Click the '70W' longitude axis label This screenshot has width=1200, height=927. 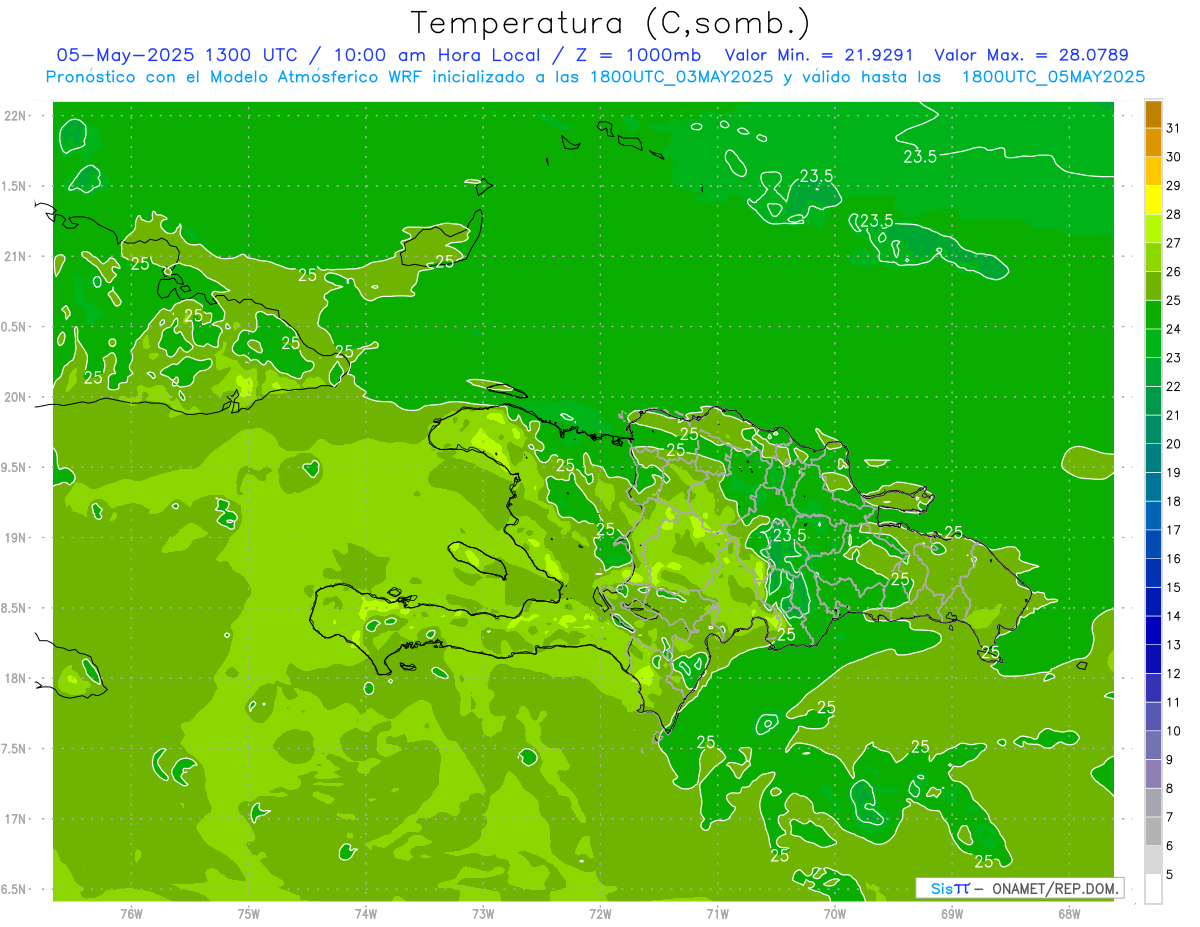pyautogui.click(x=835, y=913)
